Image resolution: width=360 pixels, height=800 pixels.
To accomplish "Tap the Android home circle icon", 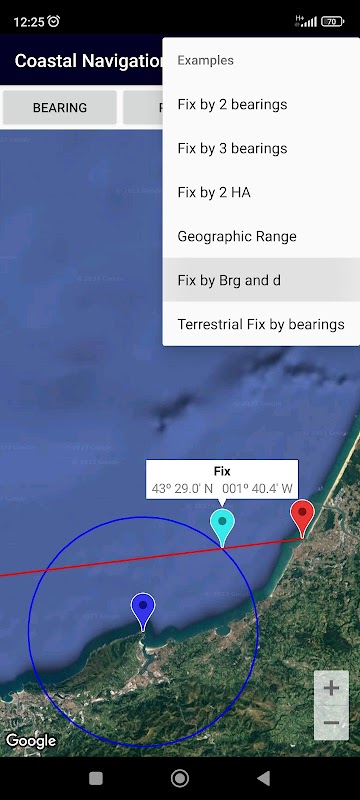I will 179,778.
